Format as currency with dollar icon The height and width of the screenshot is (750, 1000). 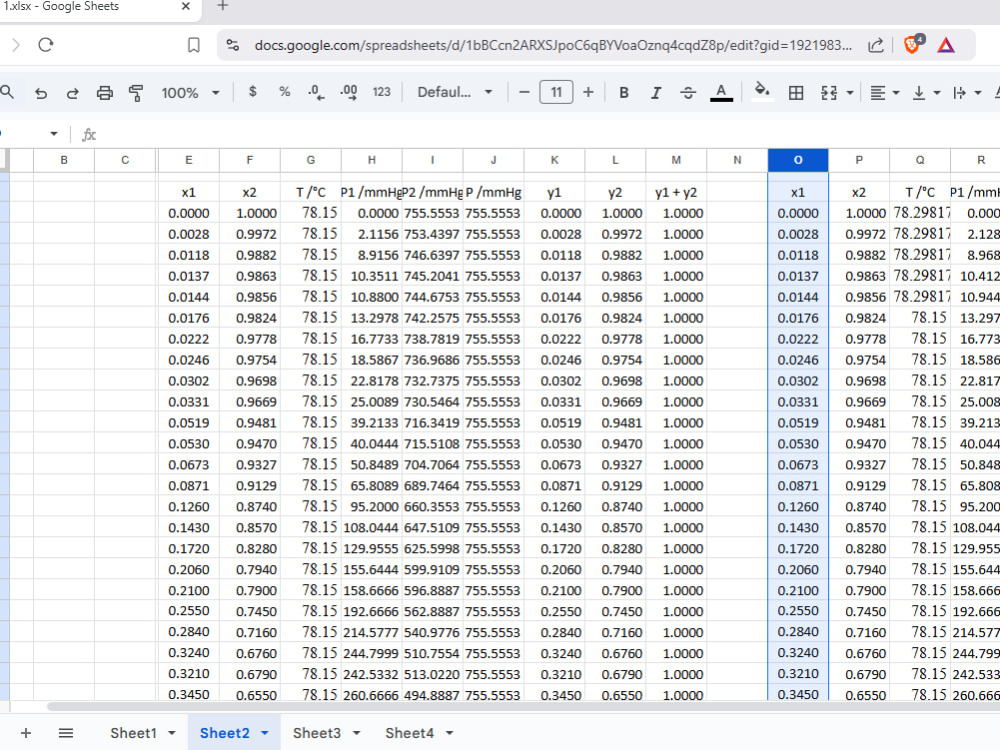tap(253, 92)
